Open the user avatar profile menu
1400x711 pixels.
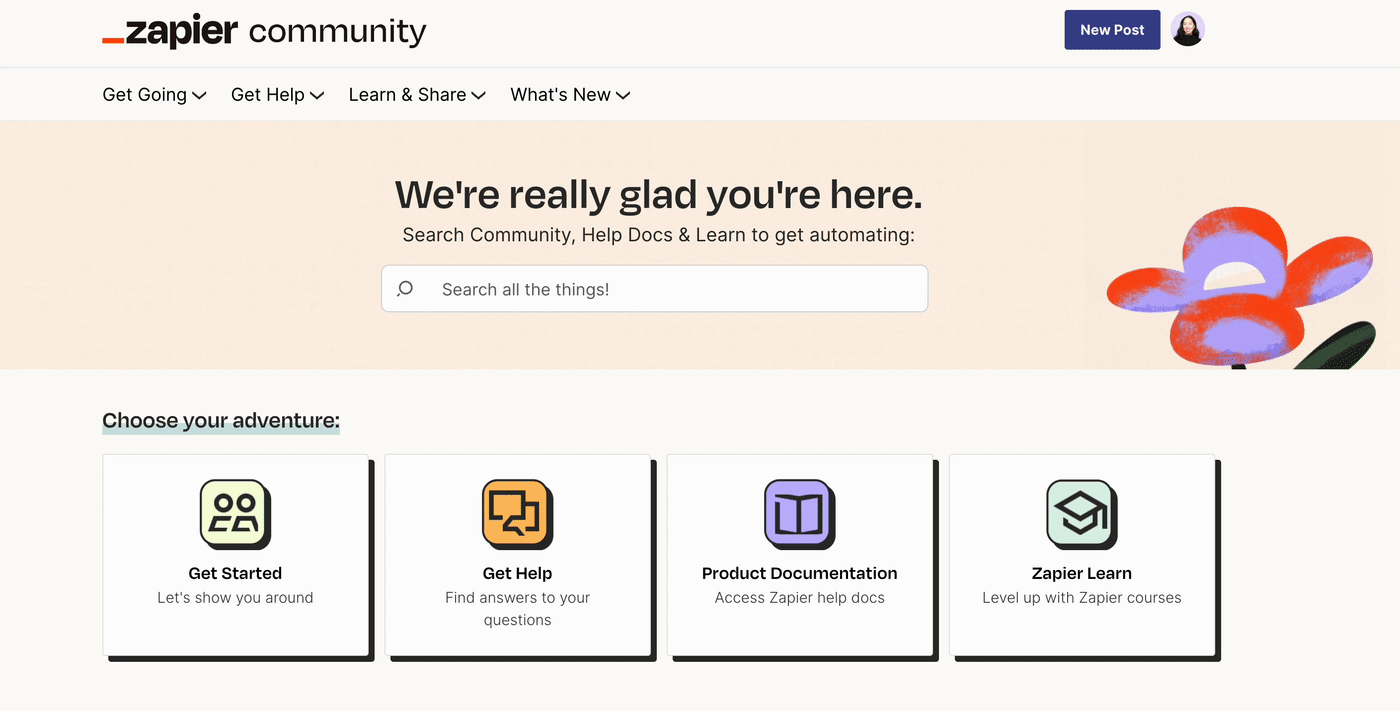(x=1188, y=30)
